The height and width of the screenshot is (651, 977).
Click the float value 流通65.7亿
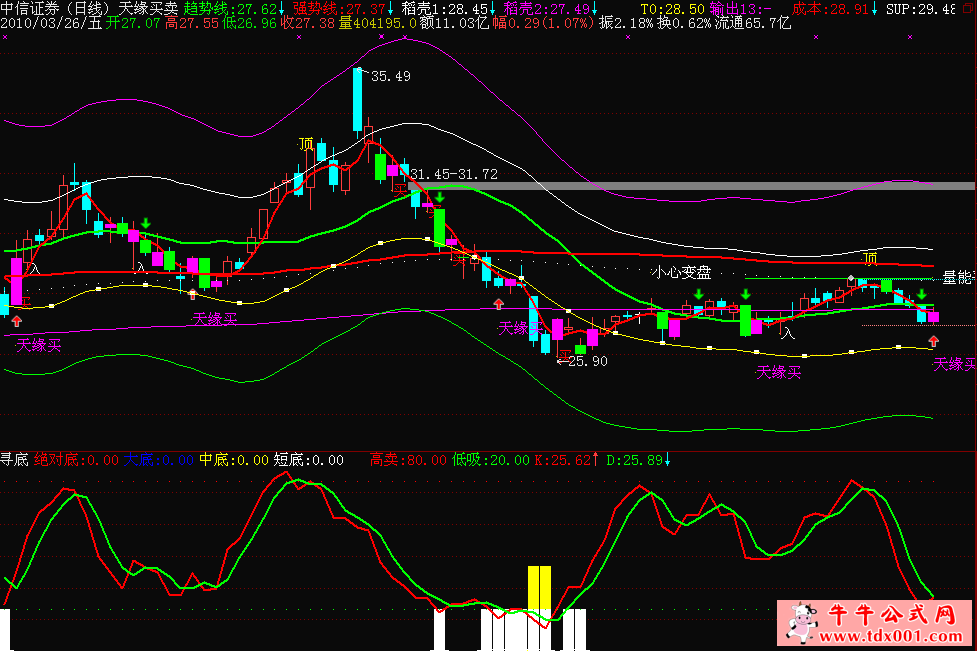[753, 24]
